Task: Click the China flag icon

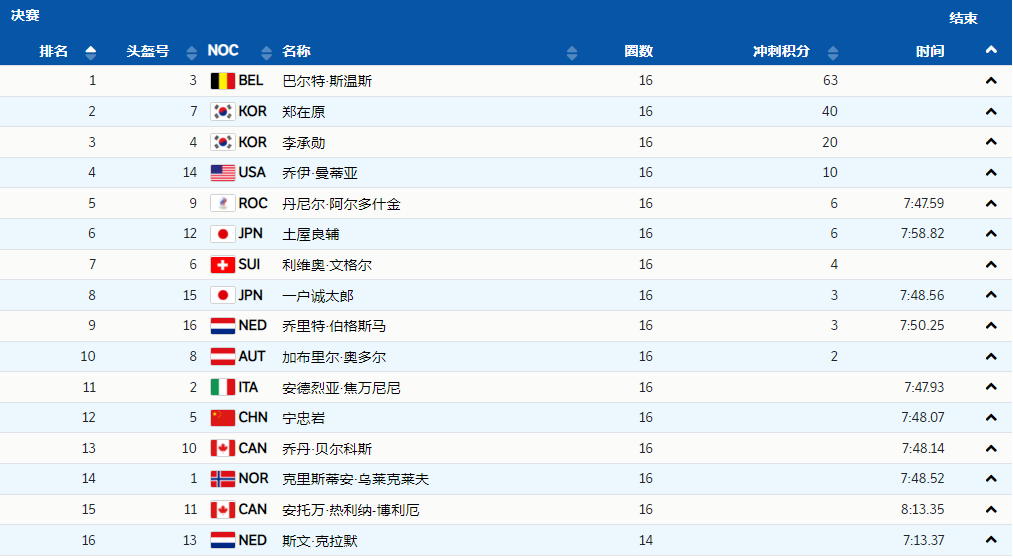Action: [222, 418]
